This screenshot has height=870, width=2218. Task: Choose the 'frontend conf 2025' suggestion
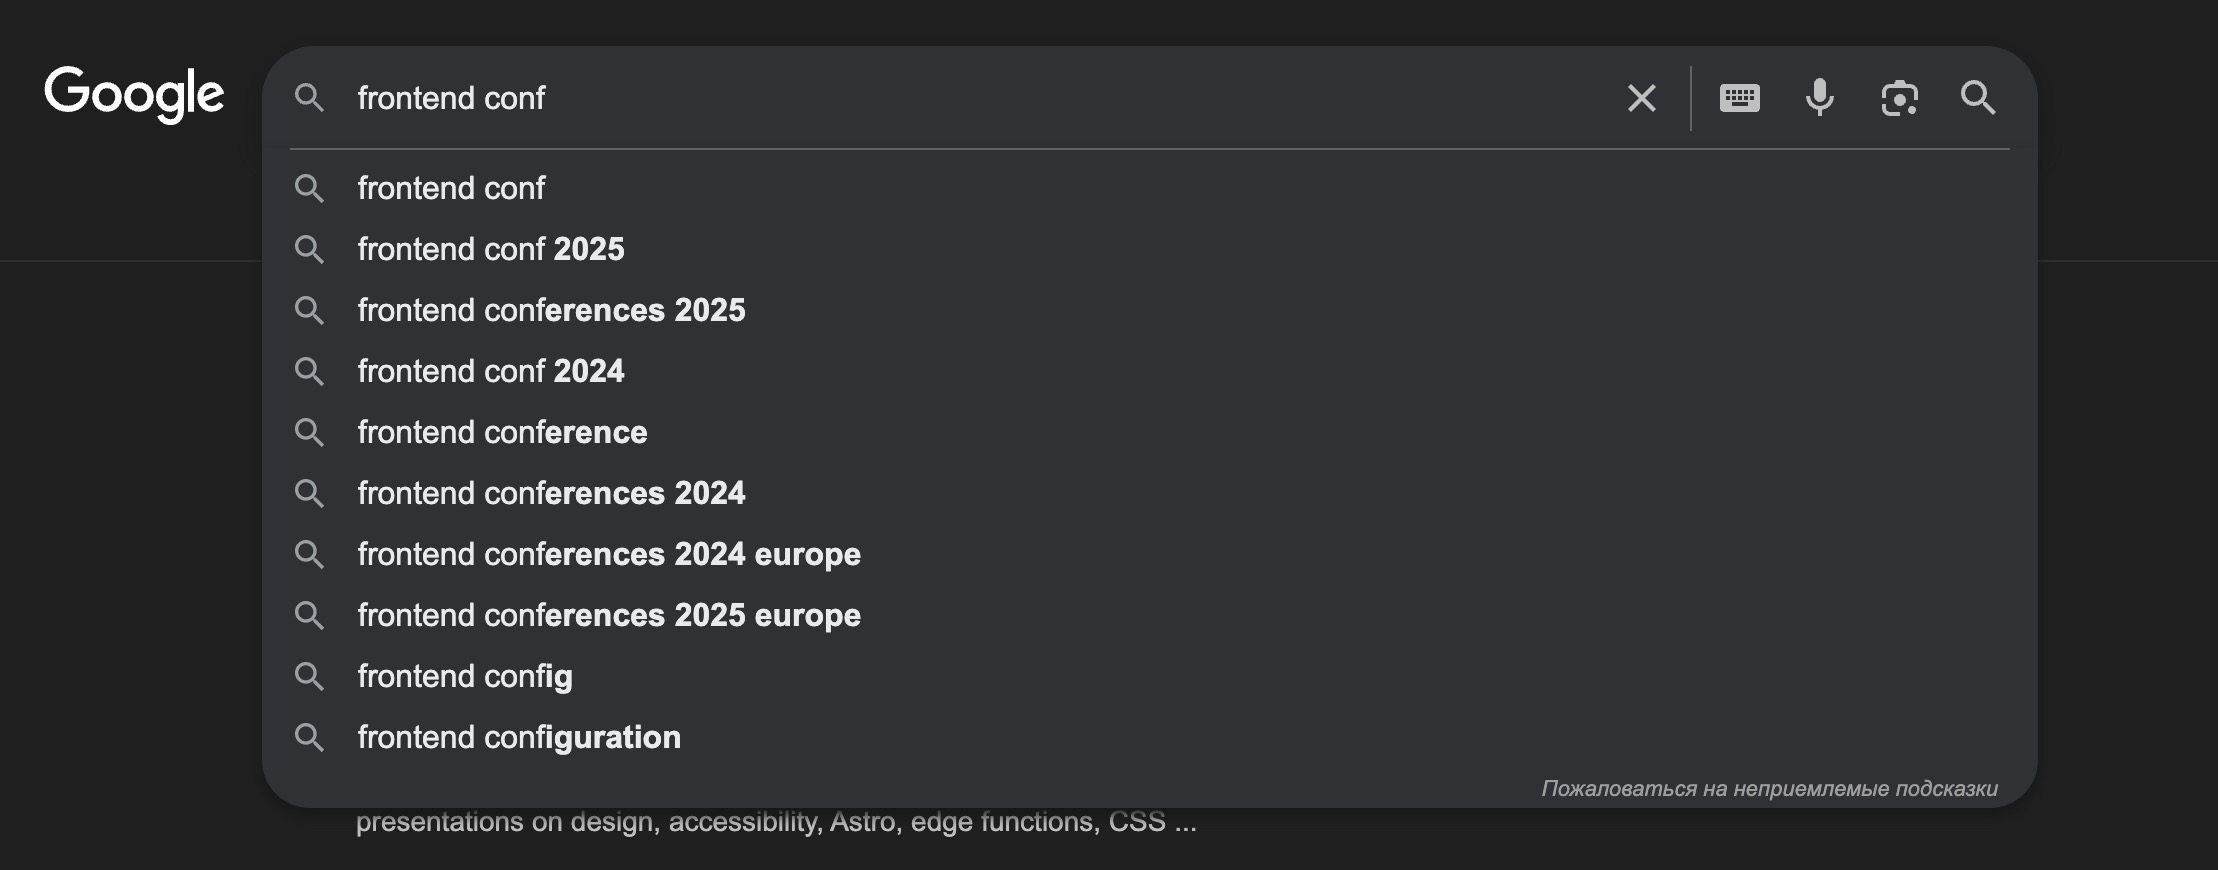[490, 249]
